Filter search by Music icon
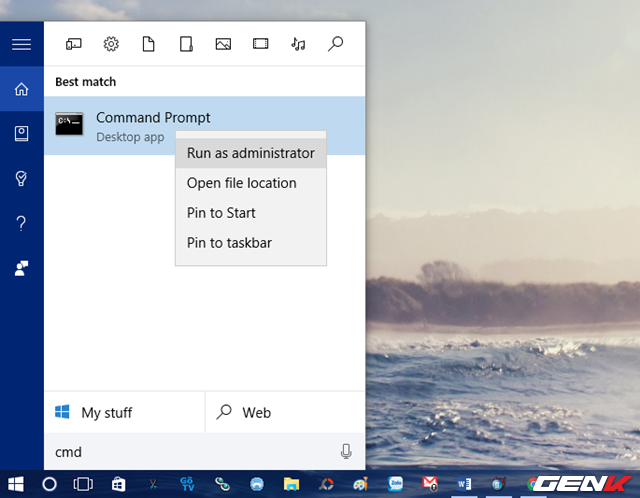This screenshot has height=498, width=640. (x=298, y=44)
